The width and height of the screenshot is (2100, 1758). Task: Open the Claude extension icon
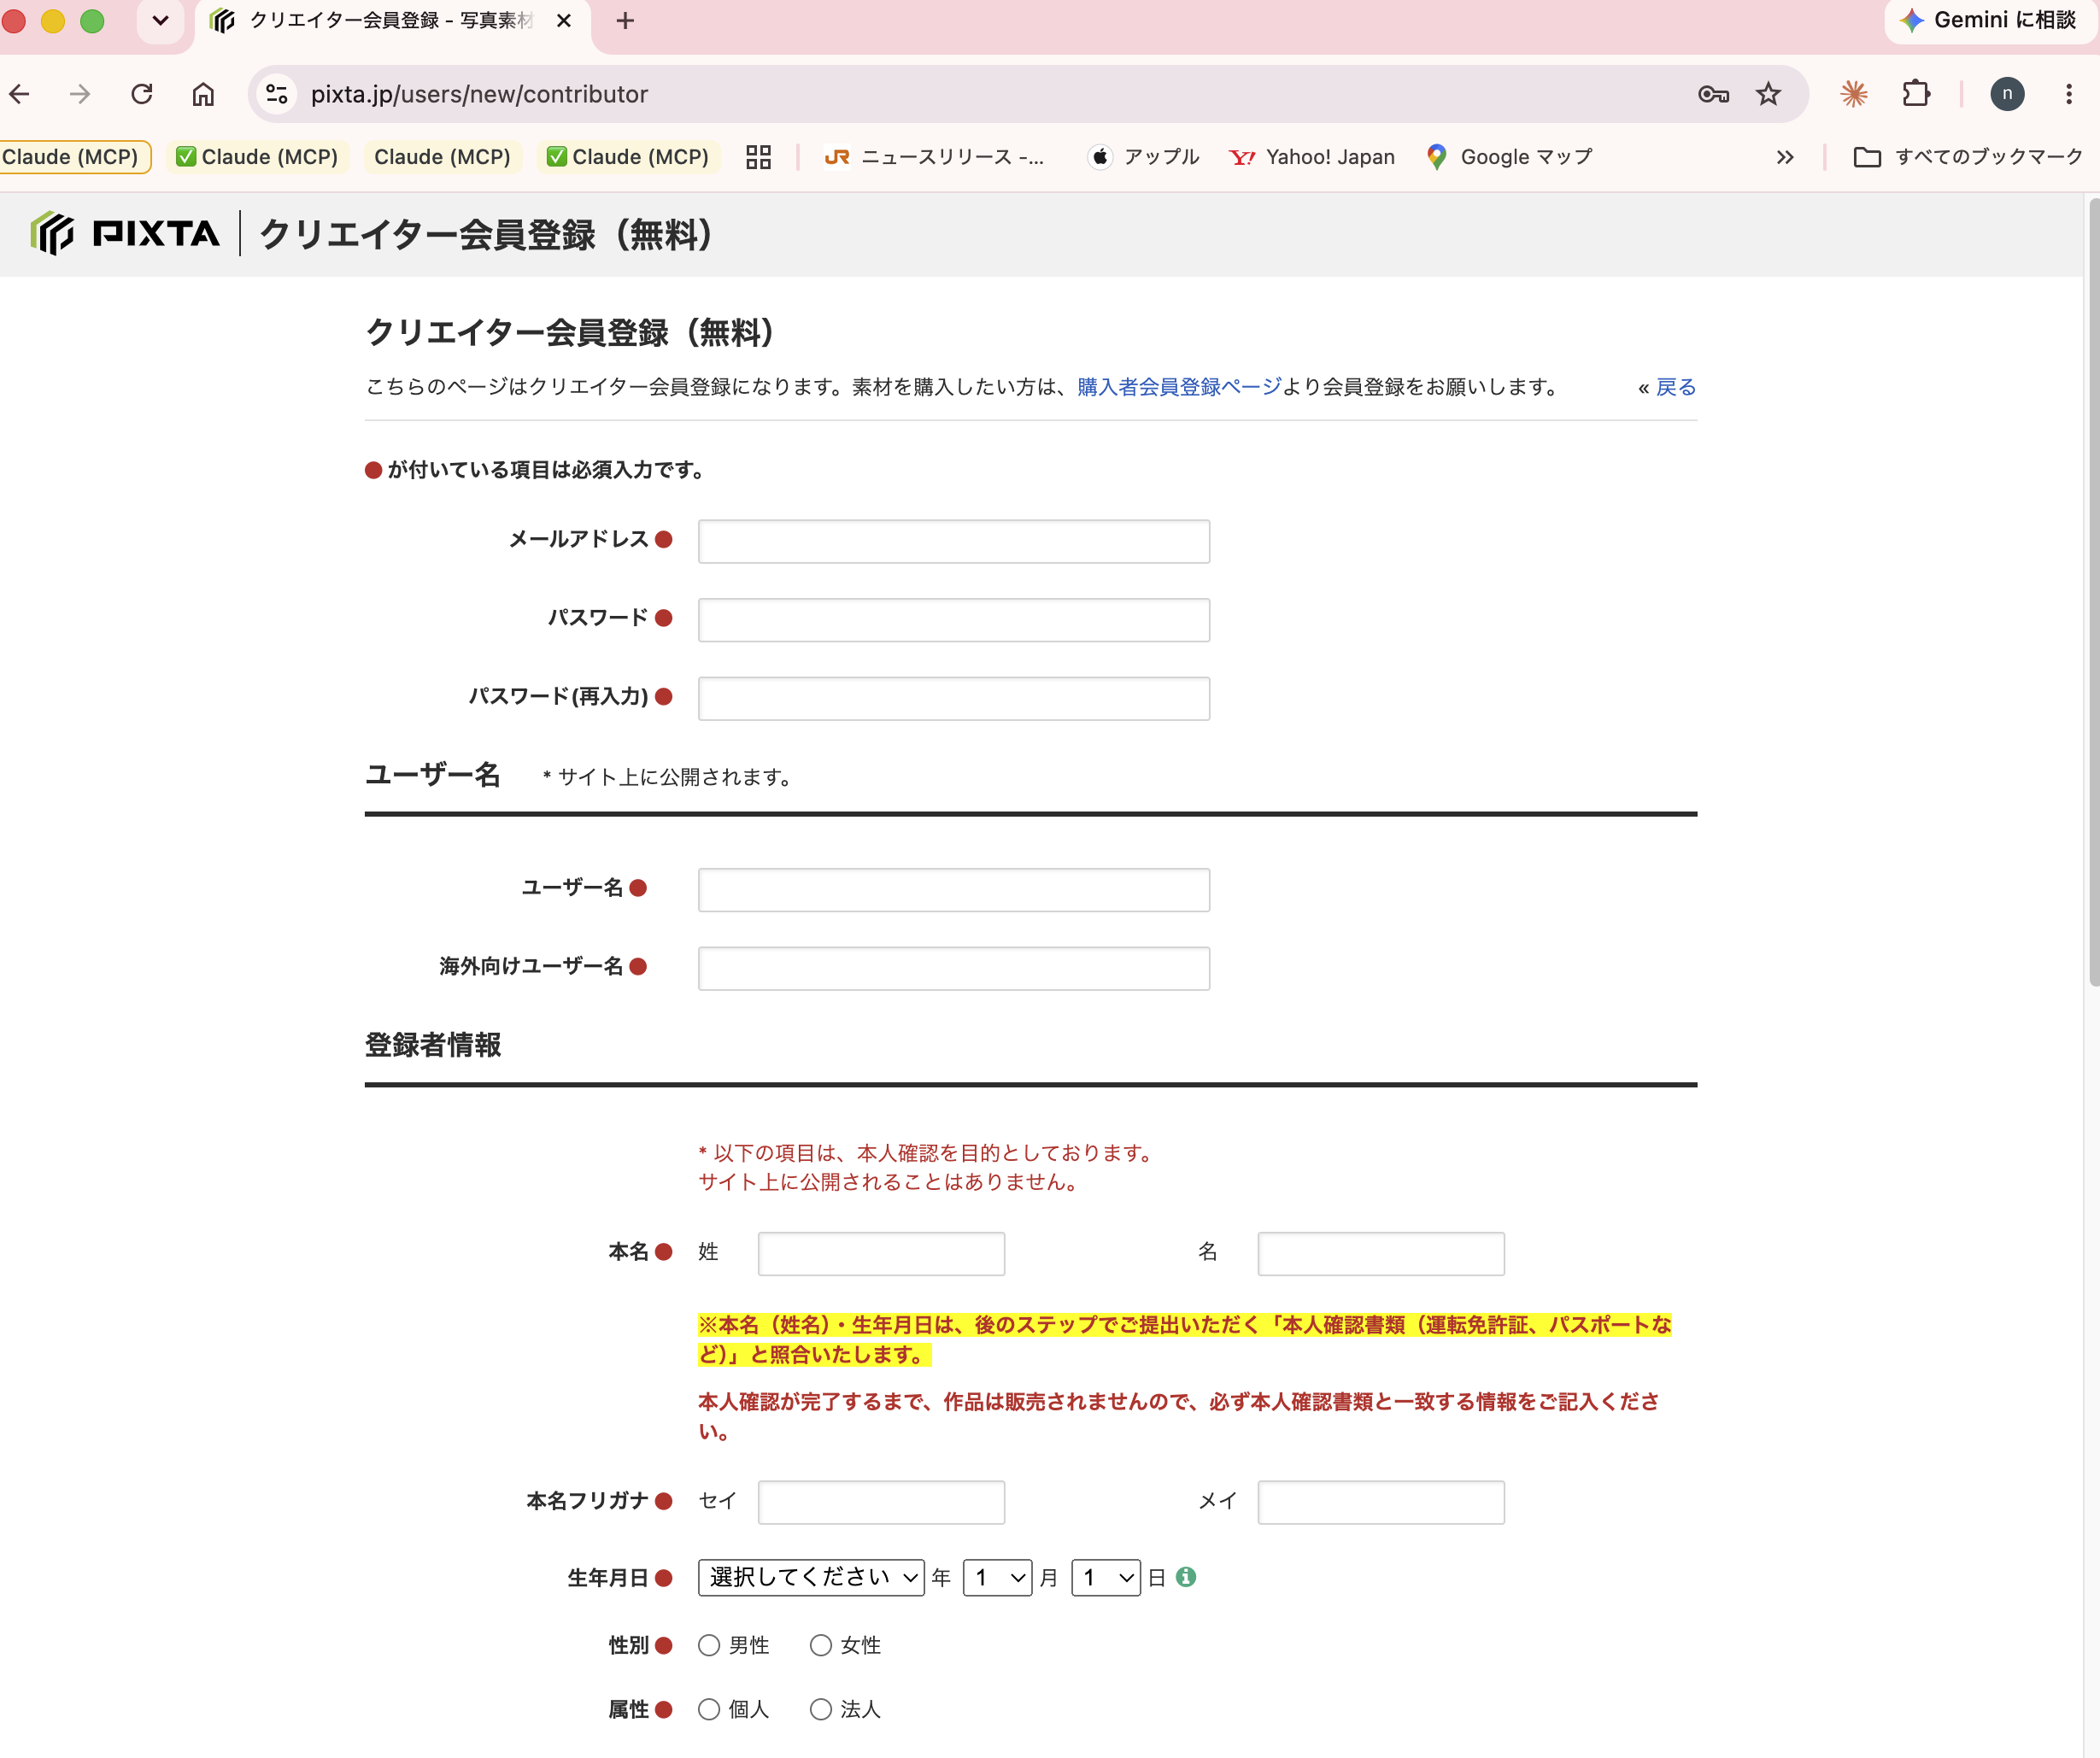coord(1854,94)
